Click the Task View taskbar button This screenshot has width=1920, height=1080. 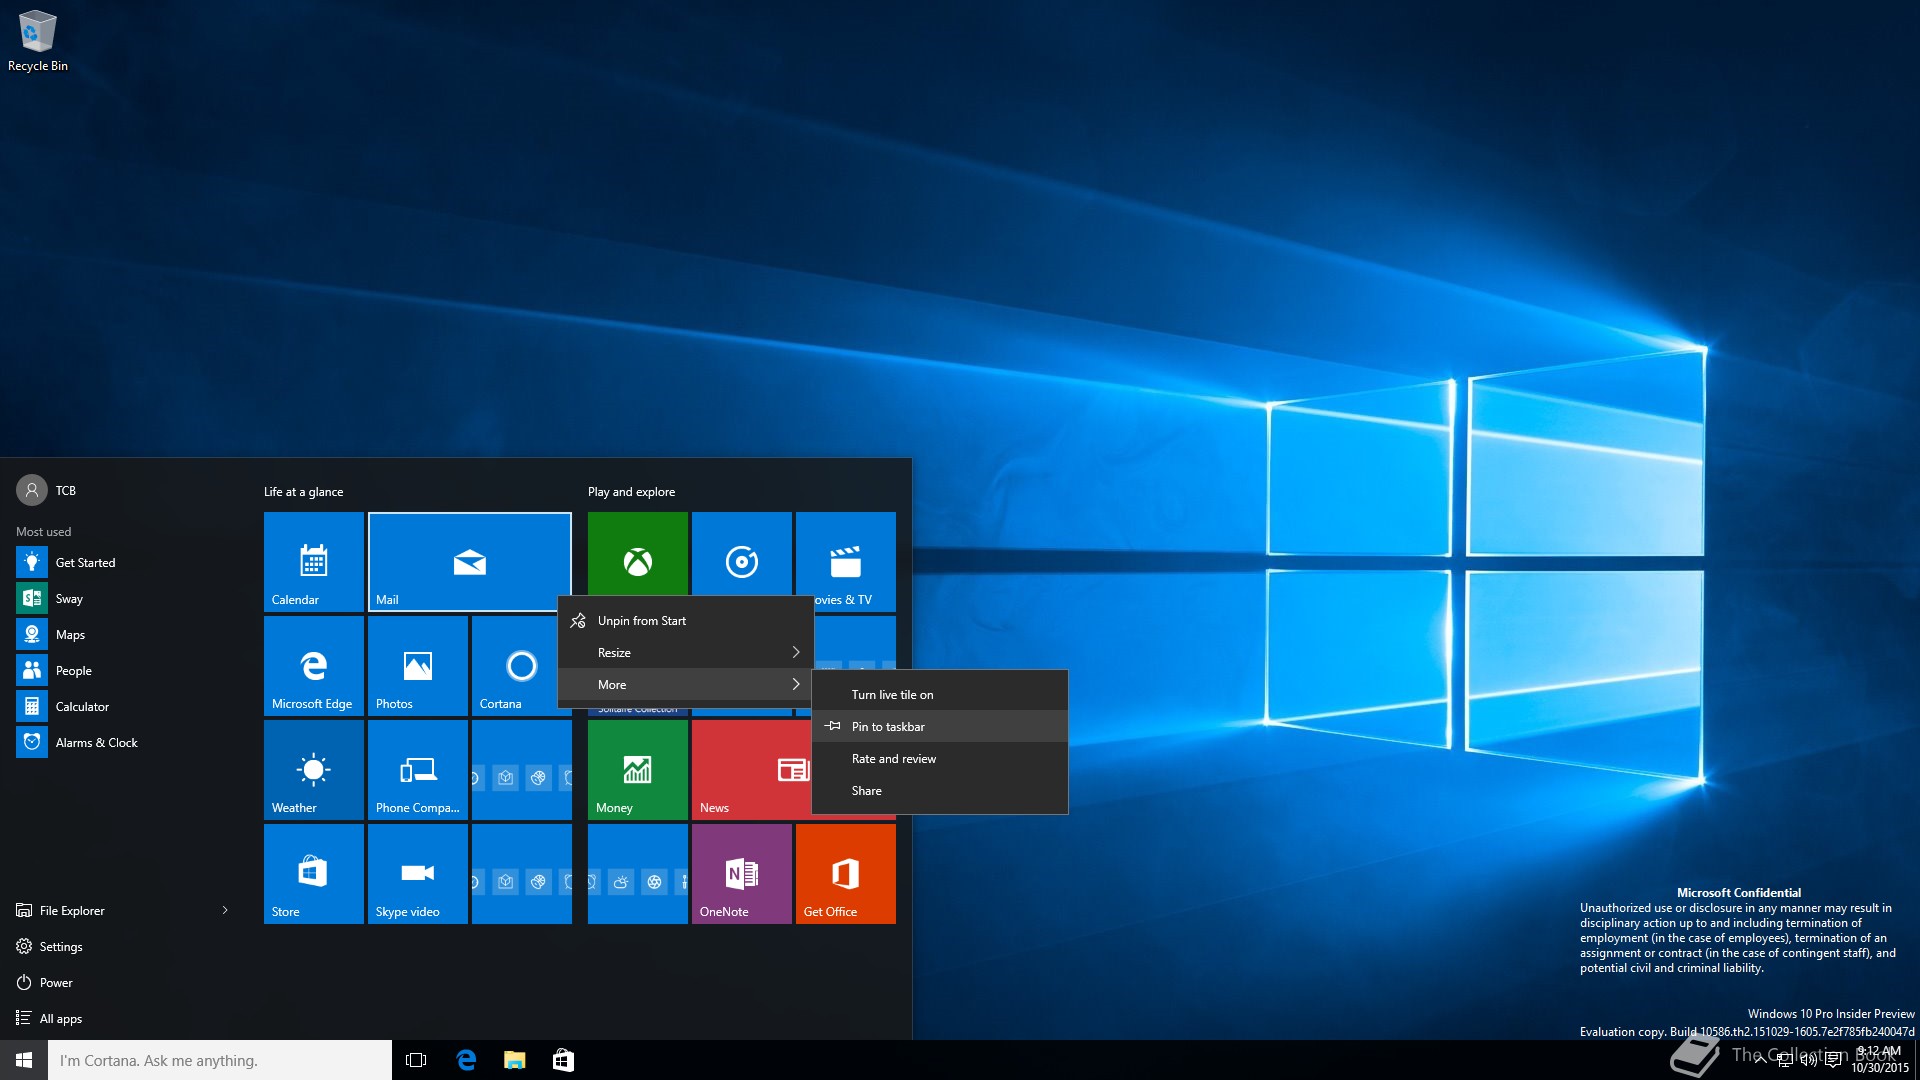pyautogui.click(x=416, y=1060)
